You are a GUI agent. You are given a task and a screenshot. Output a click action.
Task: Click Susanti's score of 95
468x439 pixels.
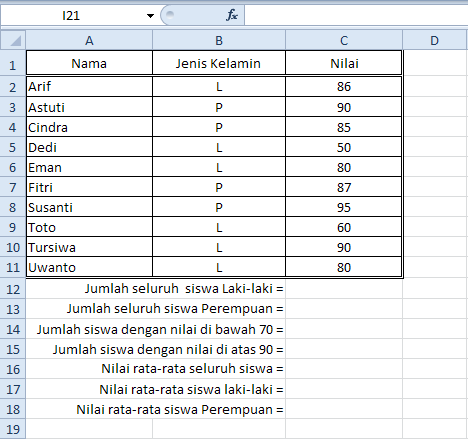tap(344, 207)
